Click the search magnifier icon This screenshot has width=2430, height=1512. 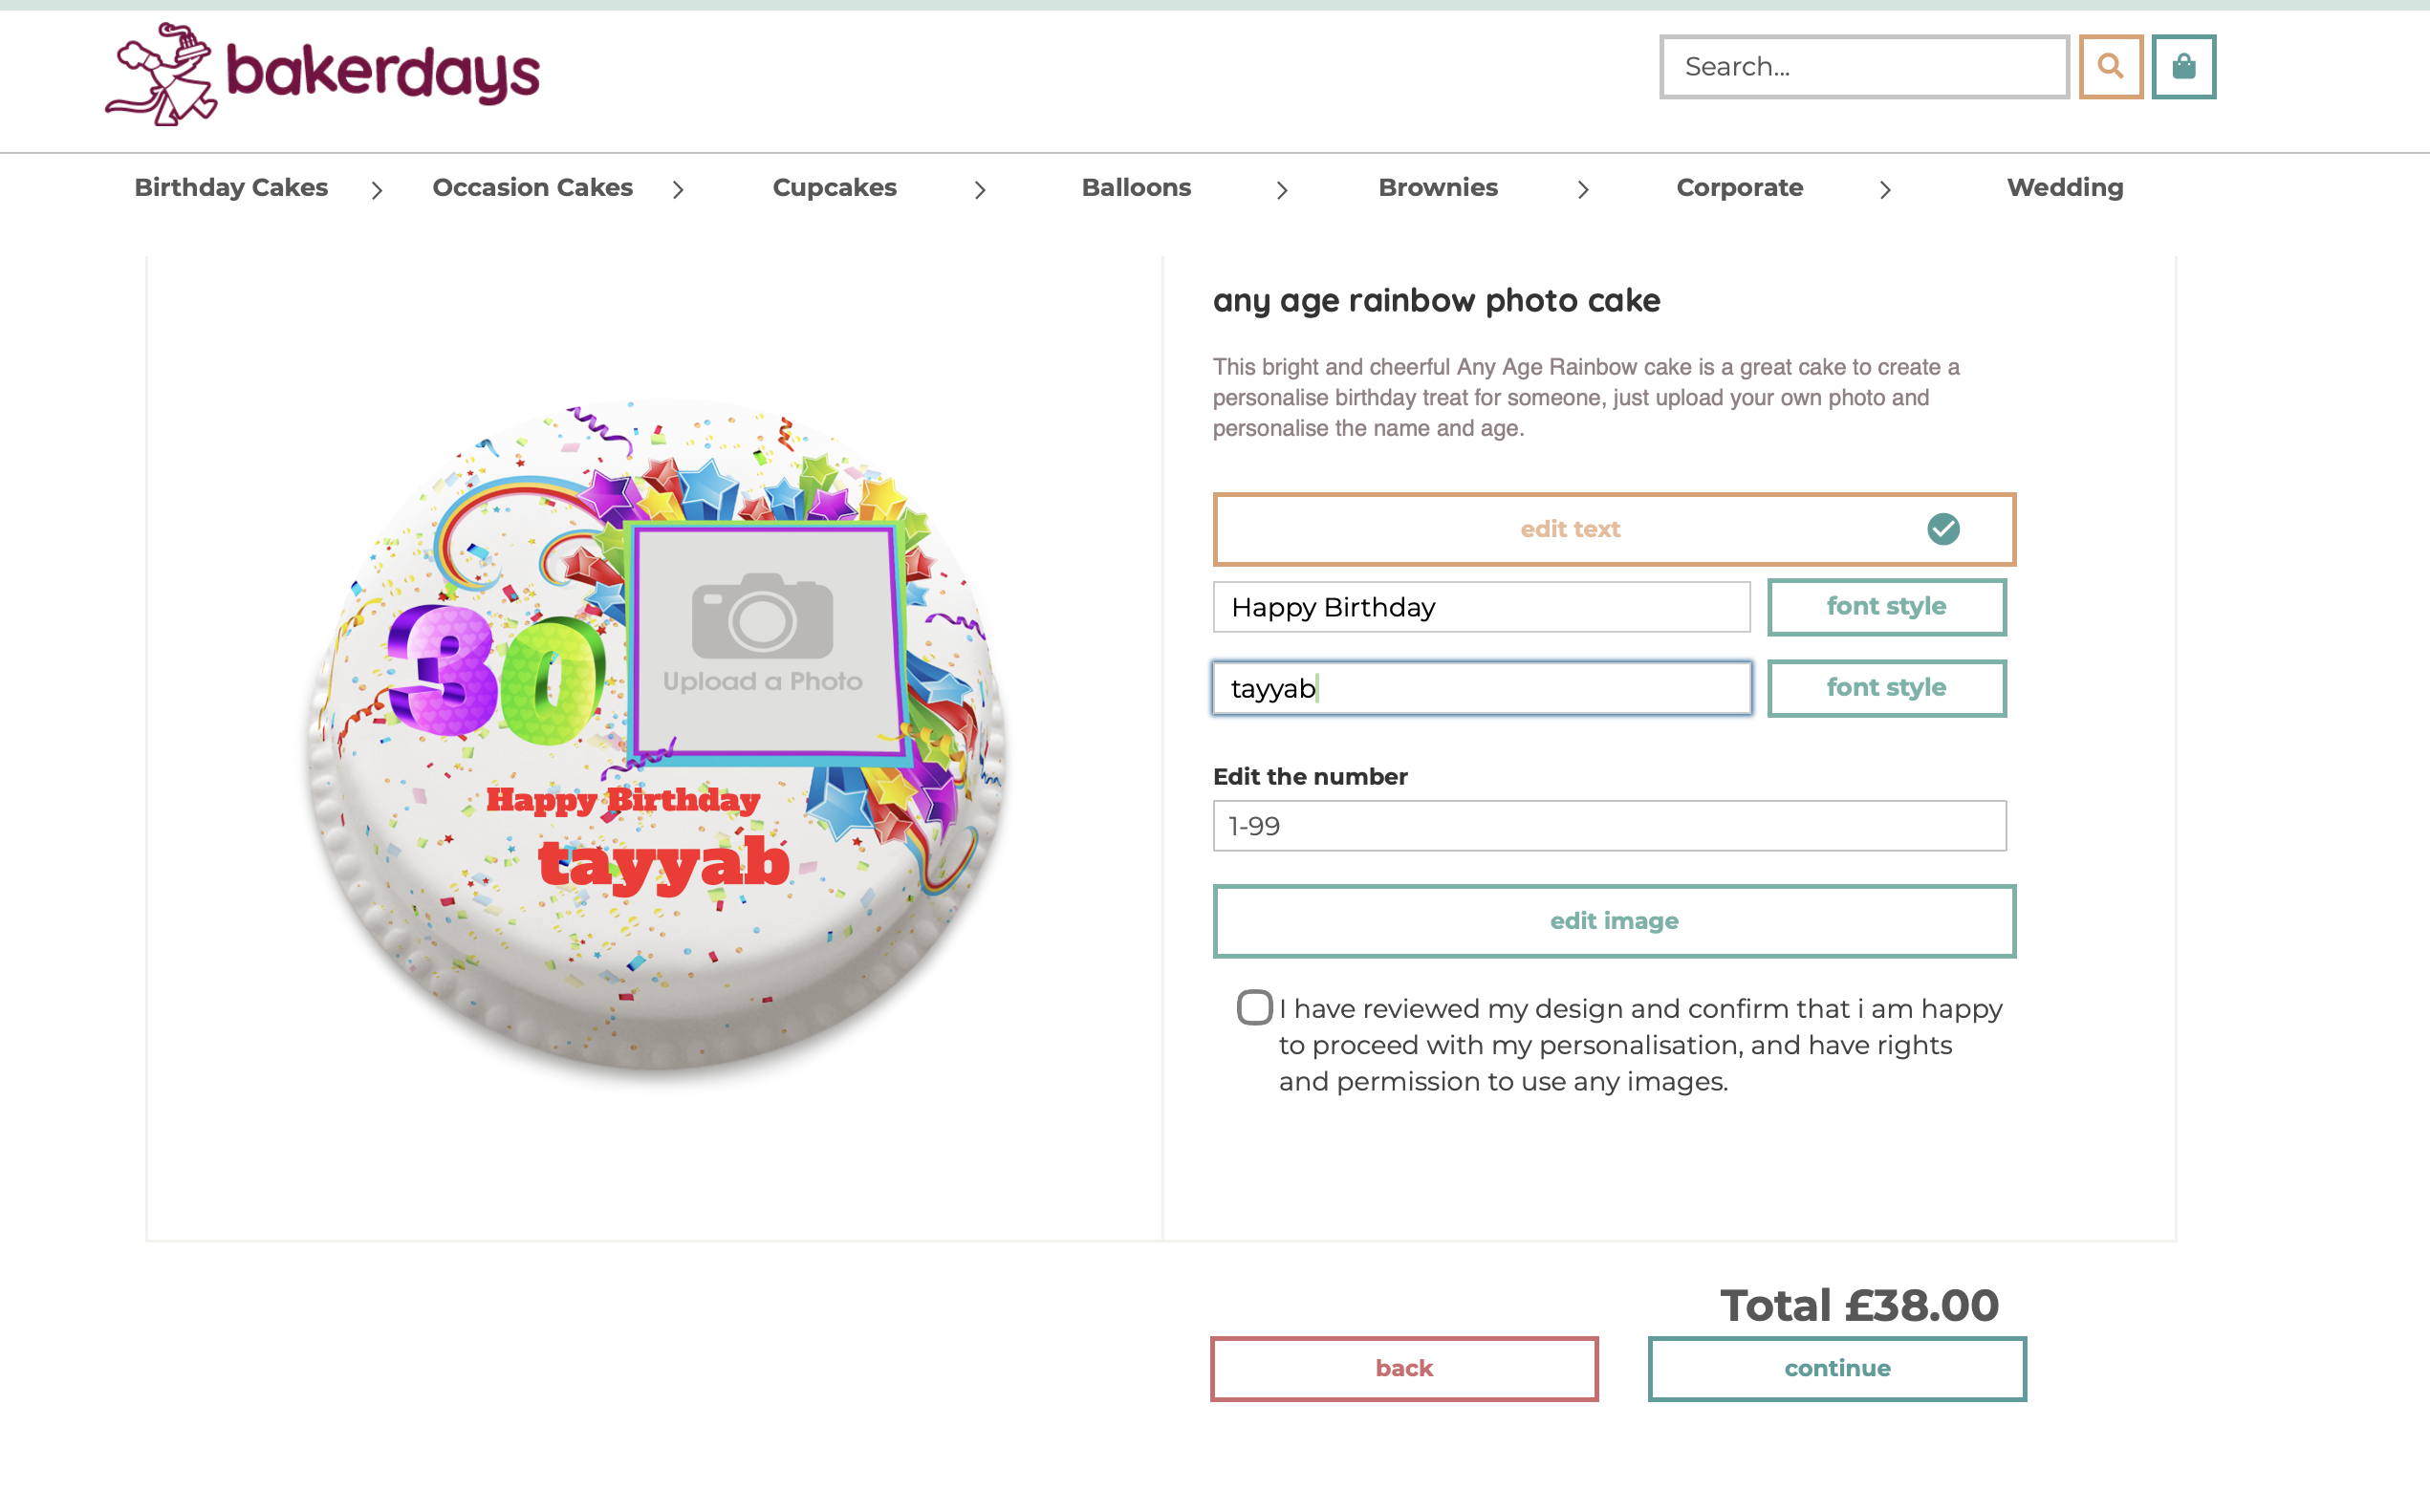[2110, 67]
